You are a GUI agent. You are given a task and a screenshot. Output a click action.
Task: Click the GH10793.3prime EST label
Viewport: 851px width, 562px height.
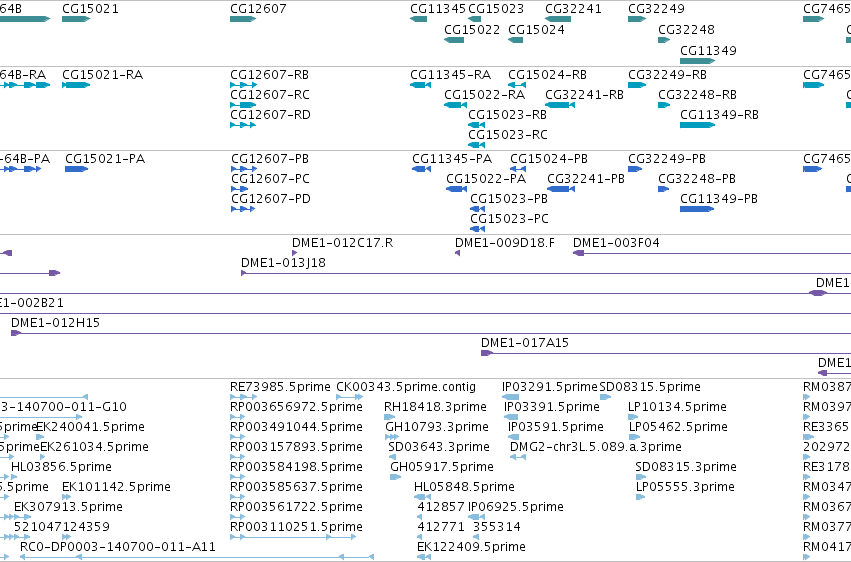(437, 427)
